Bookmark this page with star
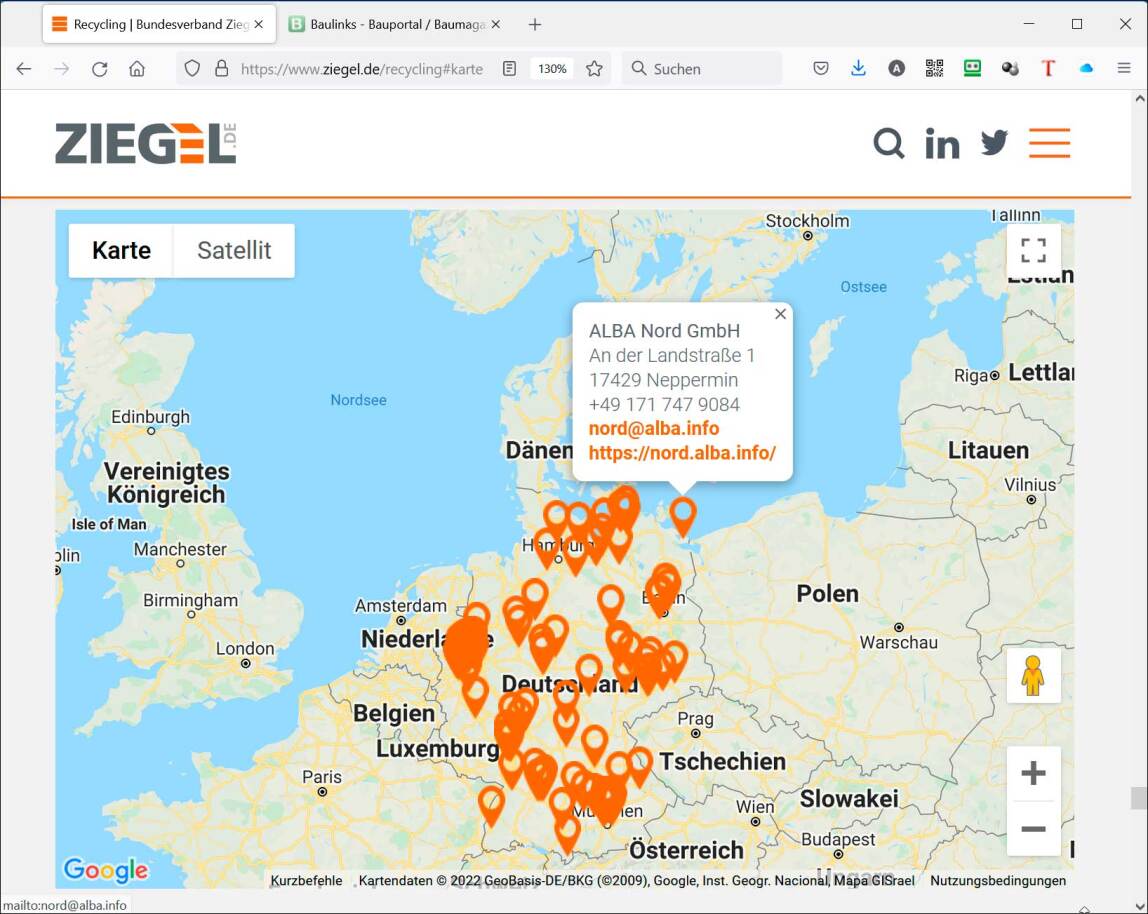 (594, 69)
